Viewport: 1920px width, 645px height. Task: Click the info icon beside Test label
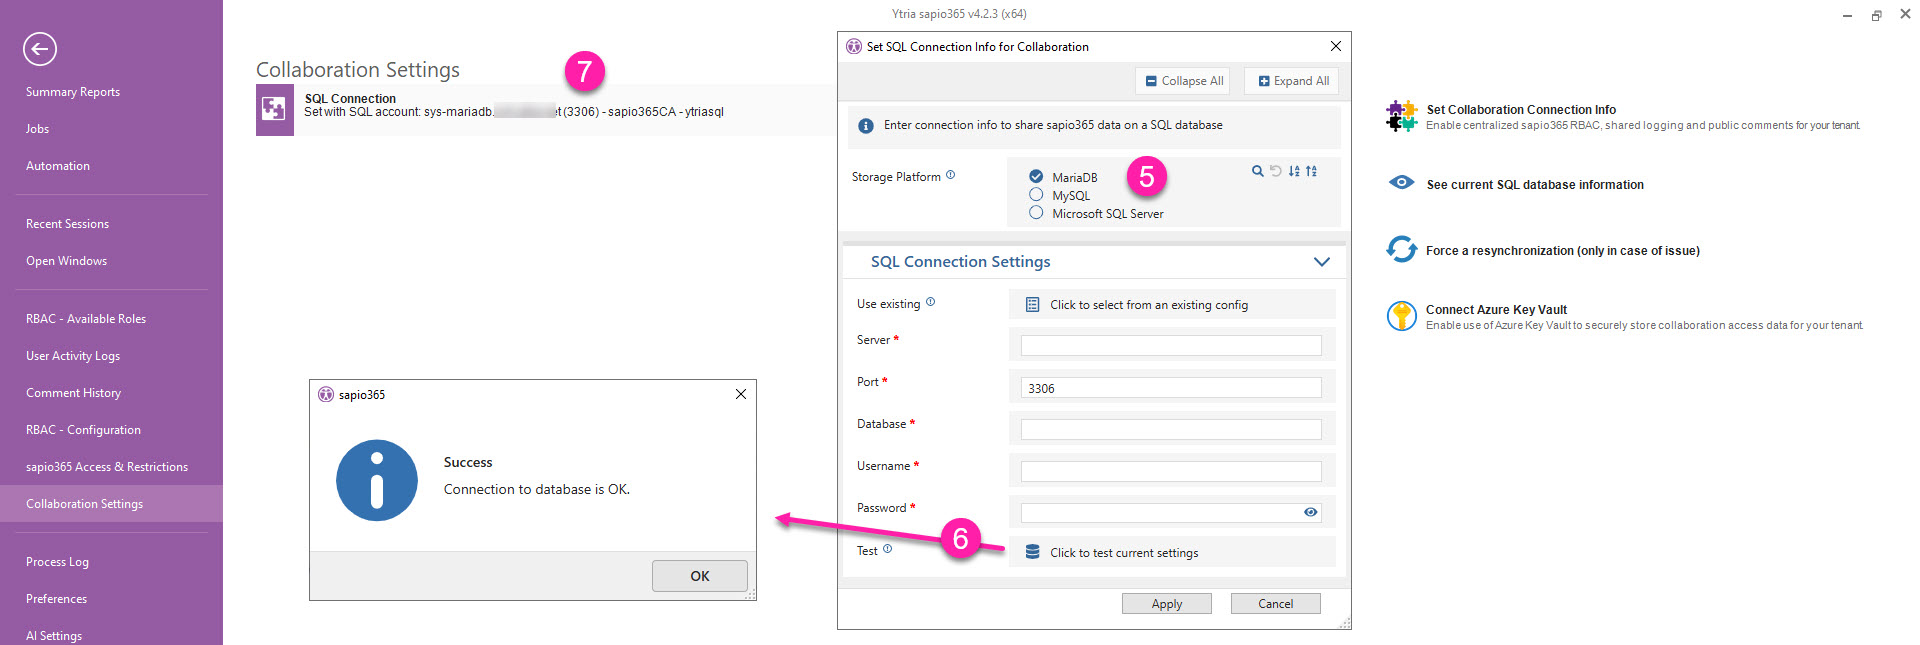point(887,549)
